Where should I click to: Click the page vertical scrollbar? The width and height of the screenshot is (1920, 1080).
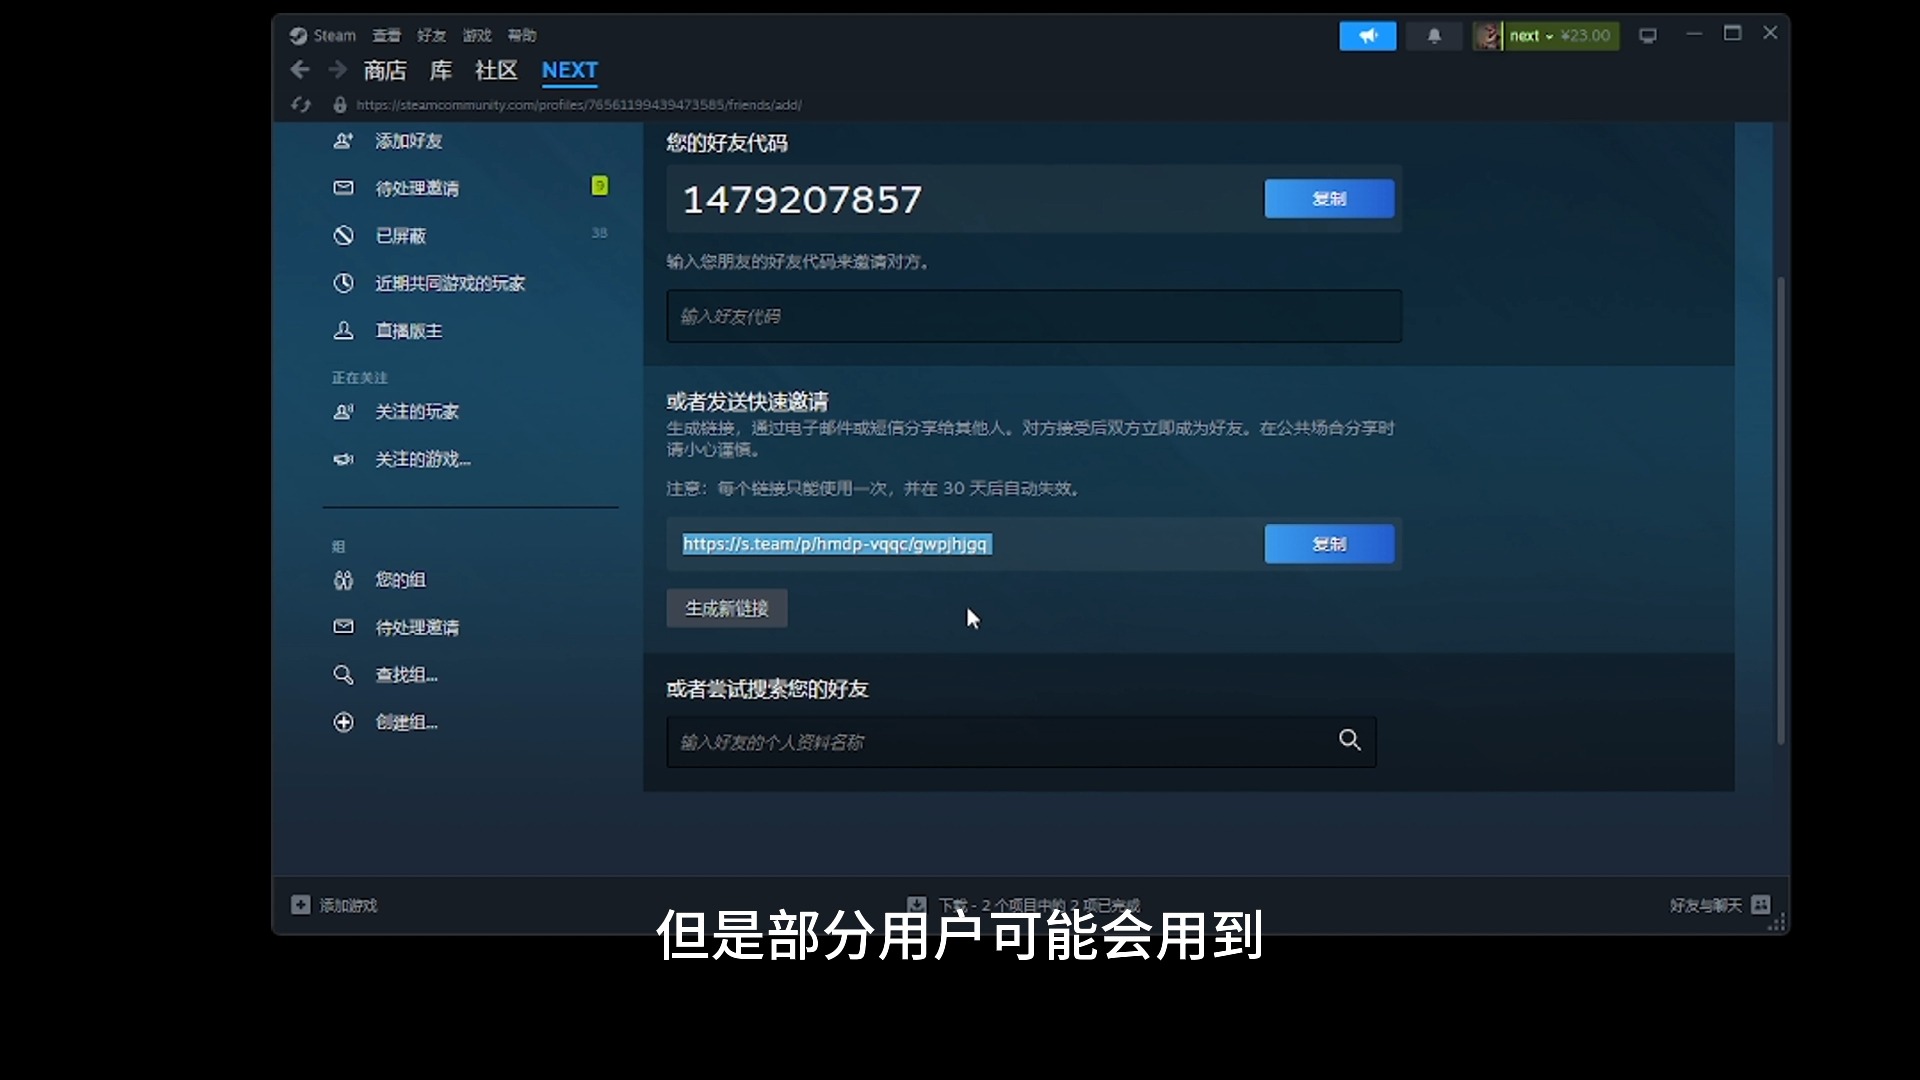[x=1780, y=510]
